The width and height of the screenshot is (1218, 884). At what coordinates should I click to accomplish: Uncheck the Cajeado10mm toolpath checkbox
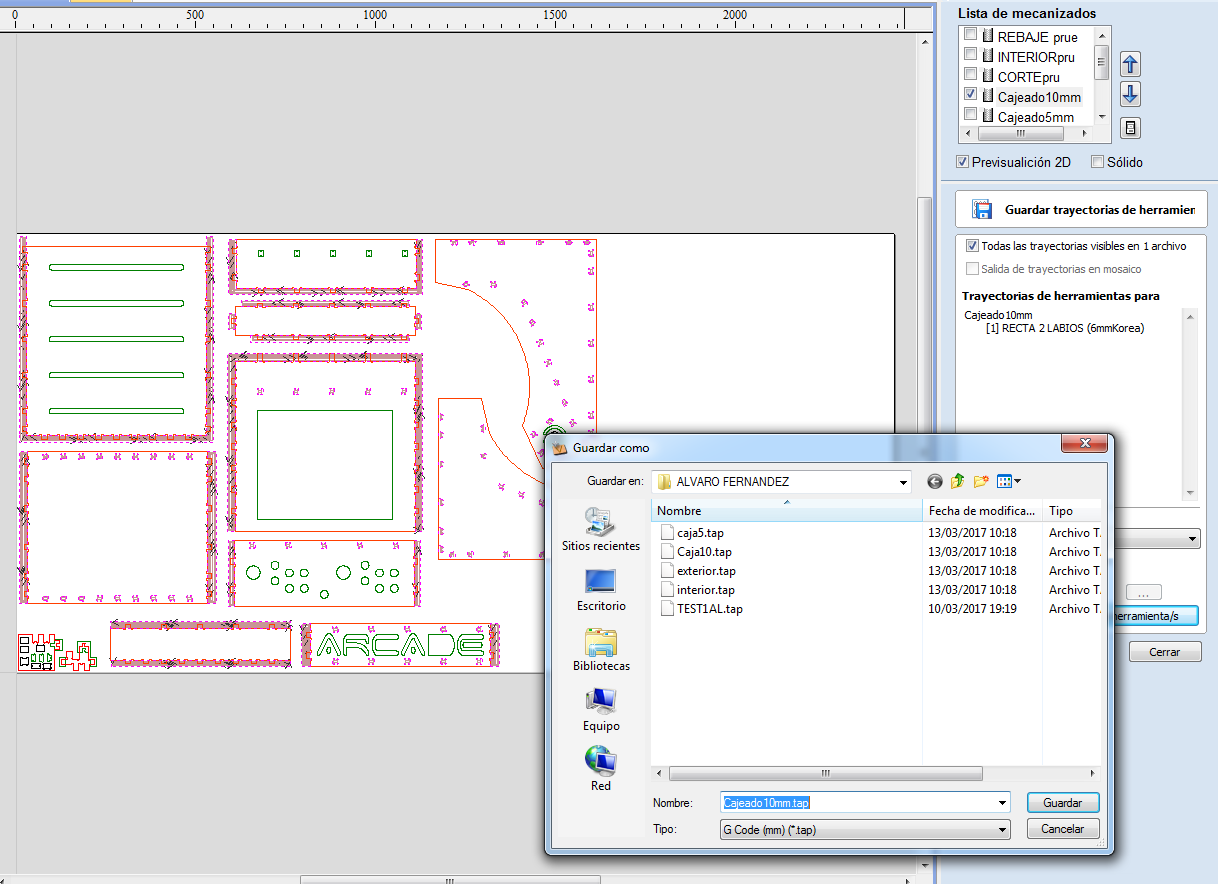970,94
